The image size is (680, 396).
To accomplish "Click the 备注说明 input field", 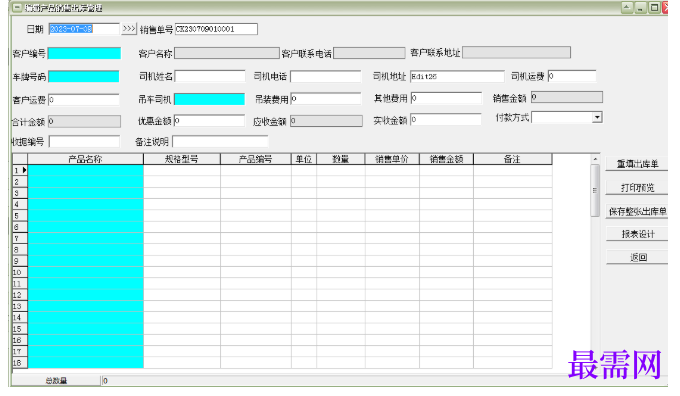I will 220,141.
